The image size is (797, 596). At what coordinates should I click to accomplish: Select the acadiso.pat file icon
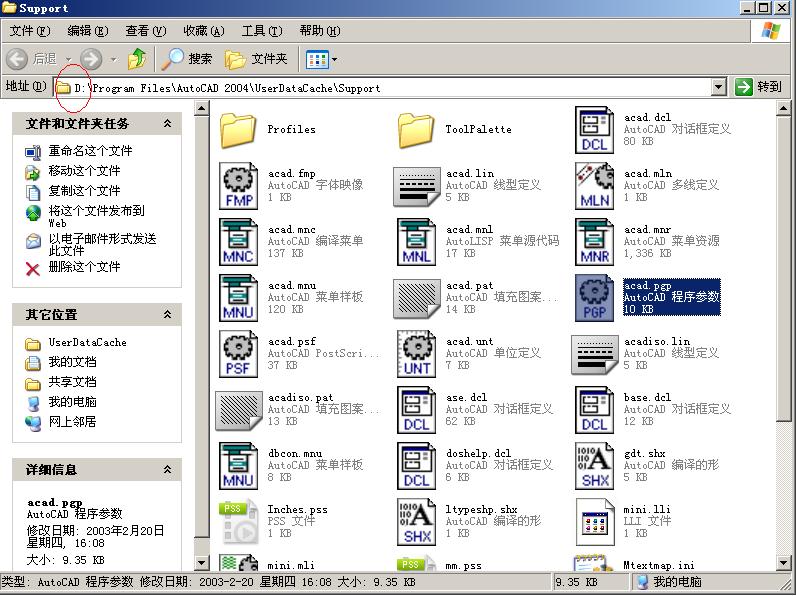[x=238, y=411]
